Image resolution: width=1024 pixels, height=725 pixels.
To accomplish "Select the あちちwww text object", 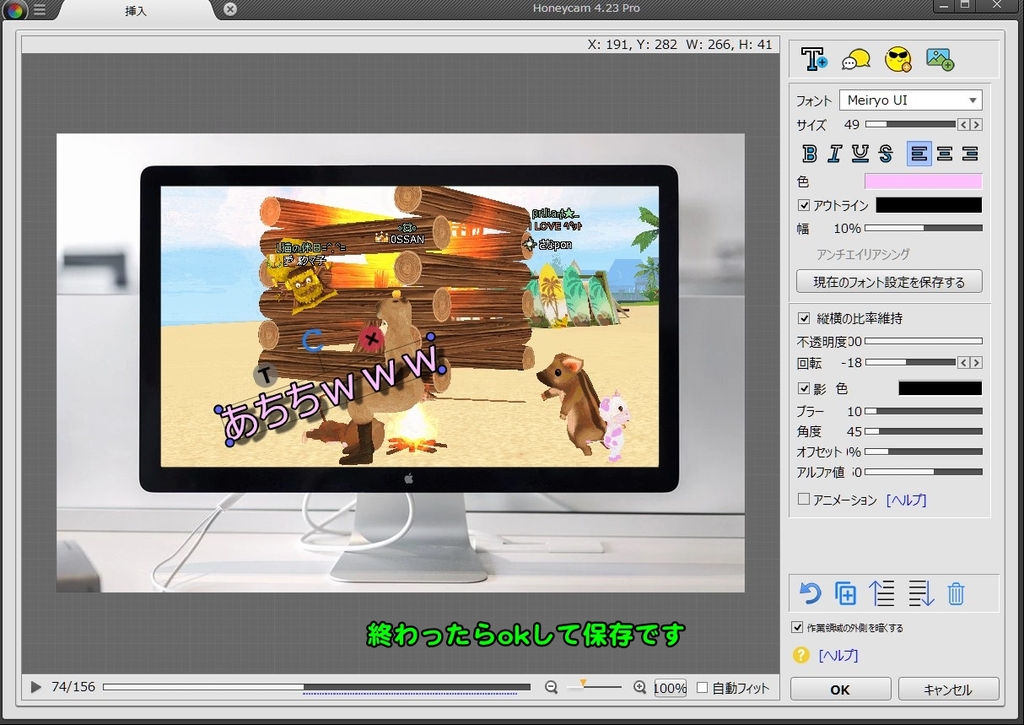I will click(x=330, y=392).
